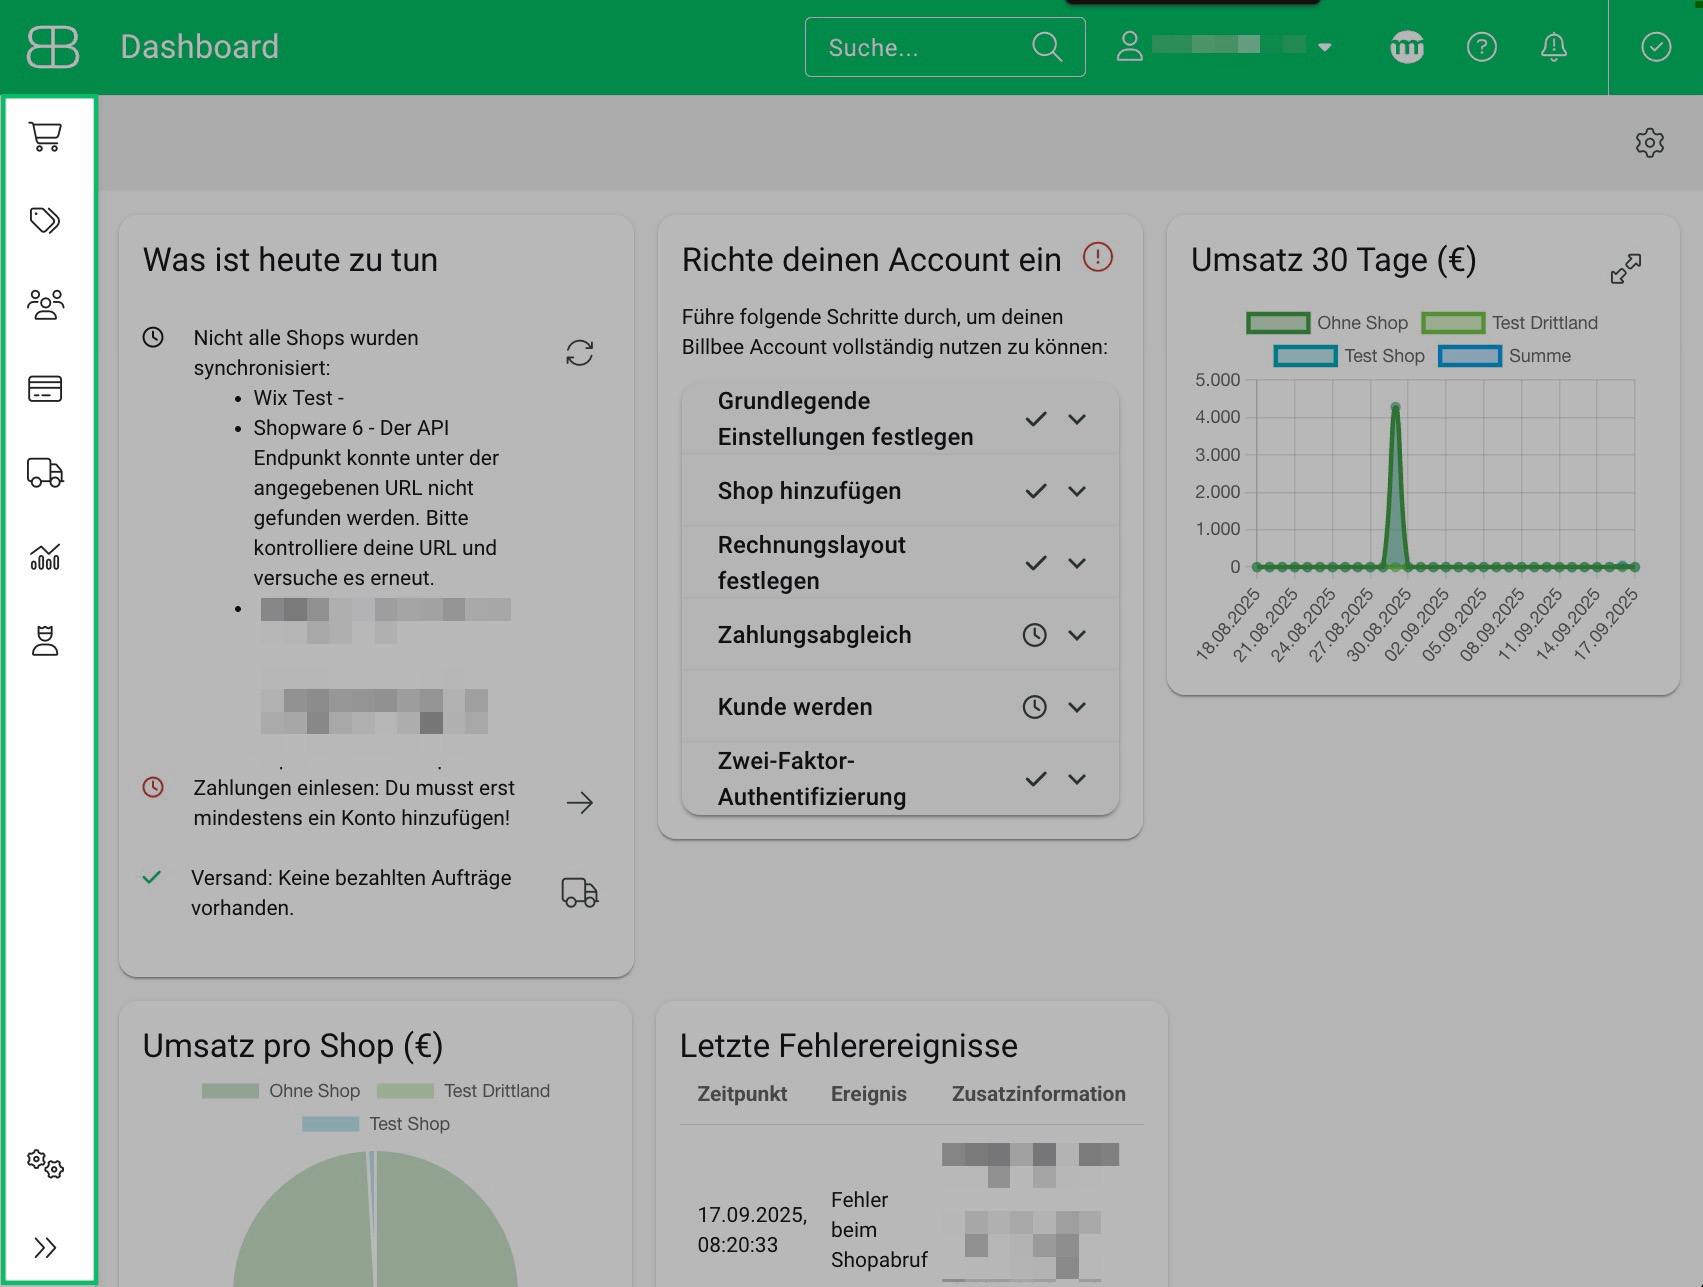The image size is (1703, 1287).
Task: Click the '18.08.2025' x-axis date label
Action: click(1227, 624)
